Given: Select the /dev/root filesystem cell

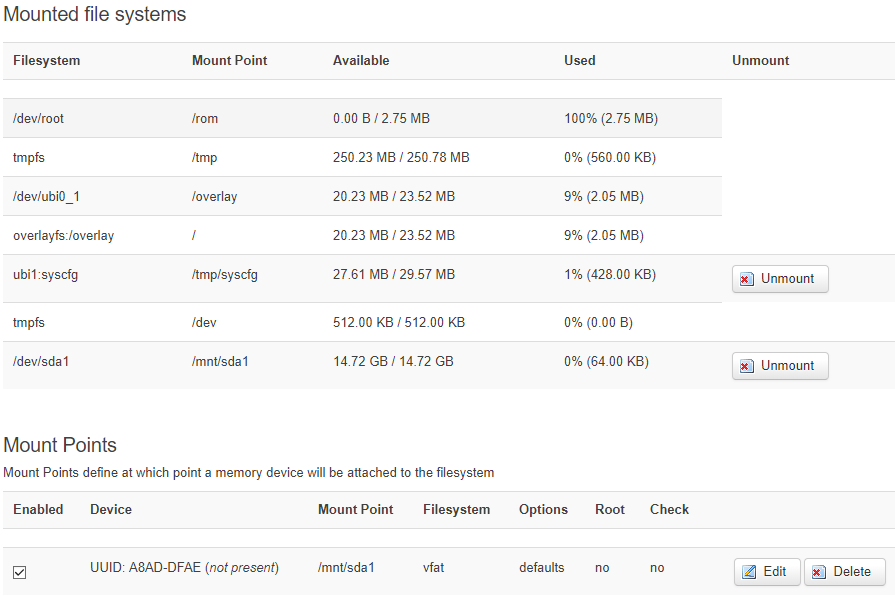Looking at the screenshot, I should point(38,118).
